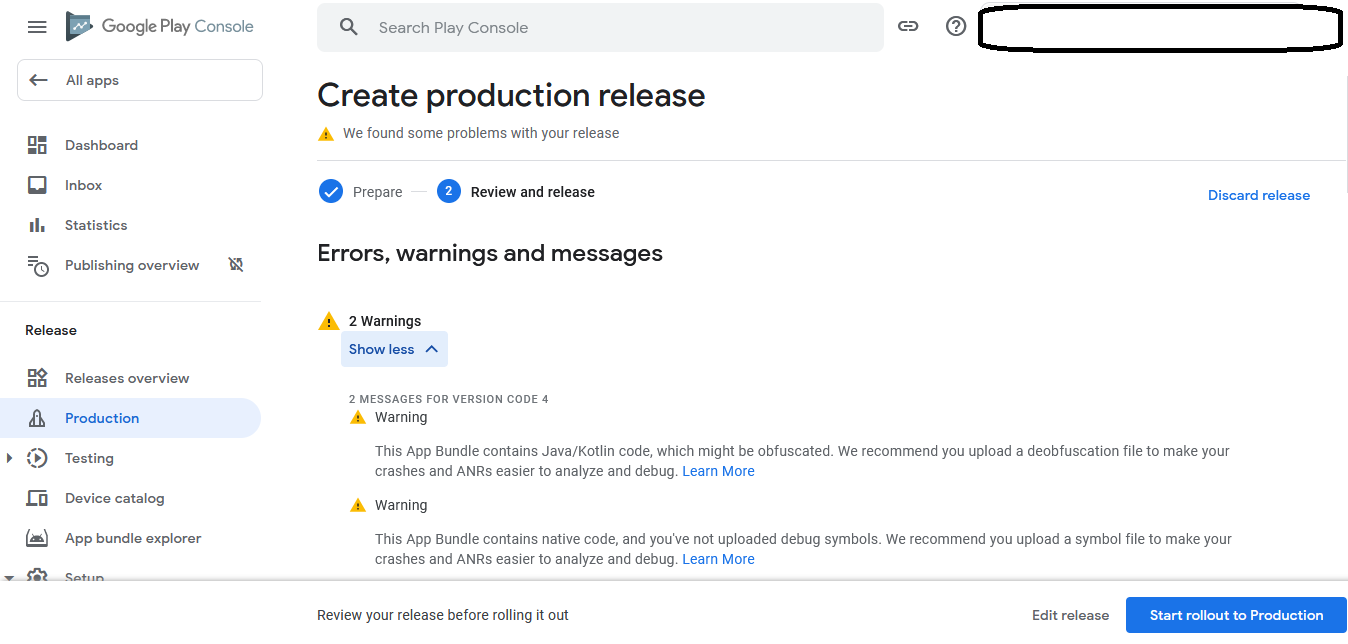Select Statistics in the sidebar
The height and width of the screenshot is (644, 1348).
(x=96, y=225)
